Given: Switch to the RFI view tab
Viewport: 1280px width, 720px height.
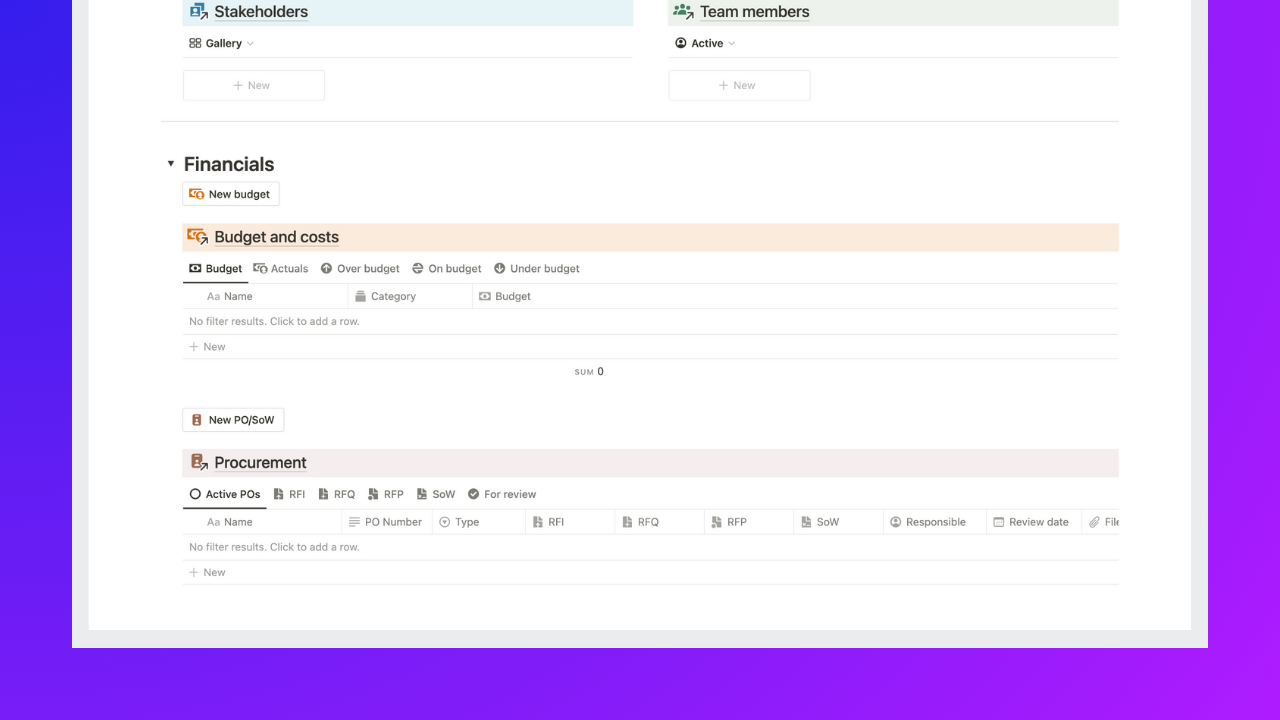Looking at the screenshot, I should [x=289, y=494].
